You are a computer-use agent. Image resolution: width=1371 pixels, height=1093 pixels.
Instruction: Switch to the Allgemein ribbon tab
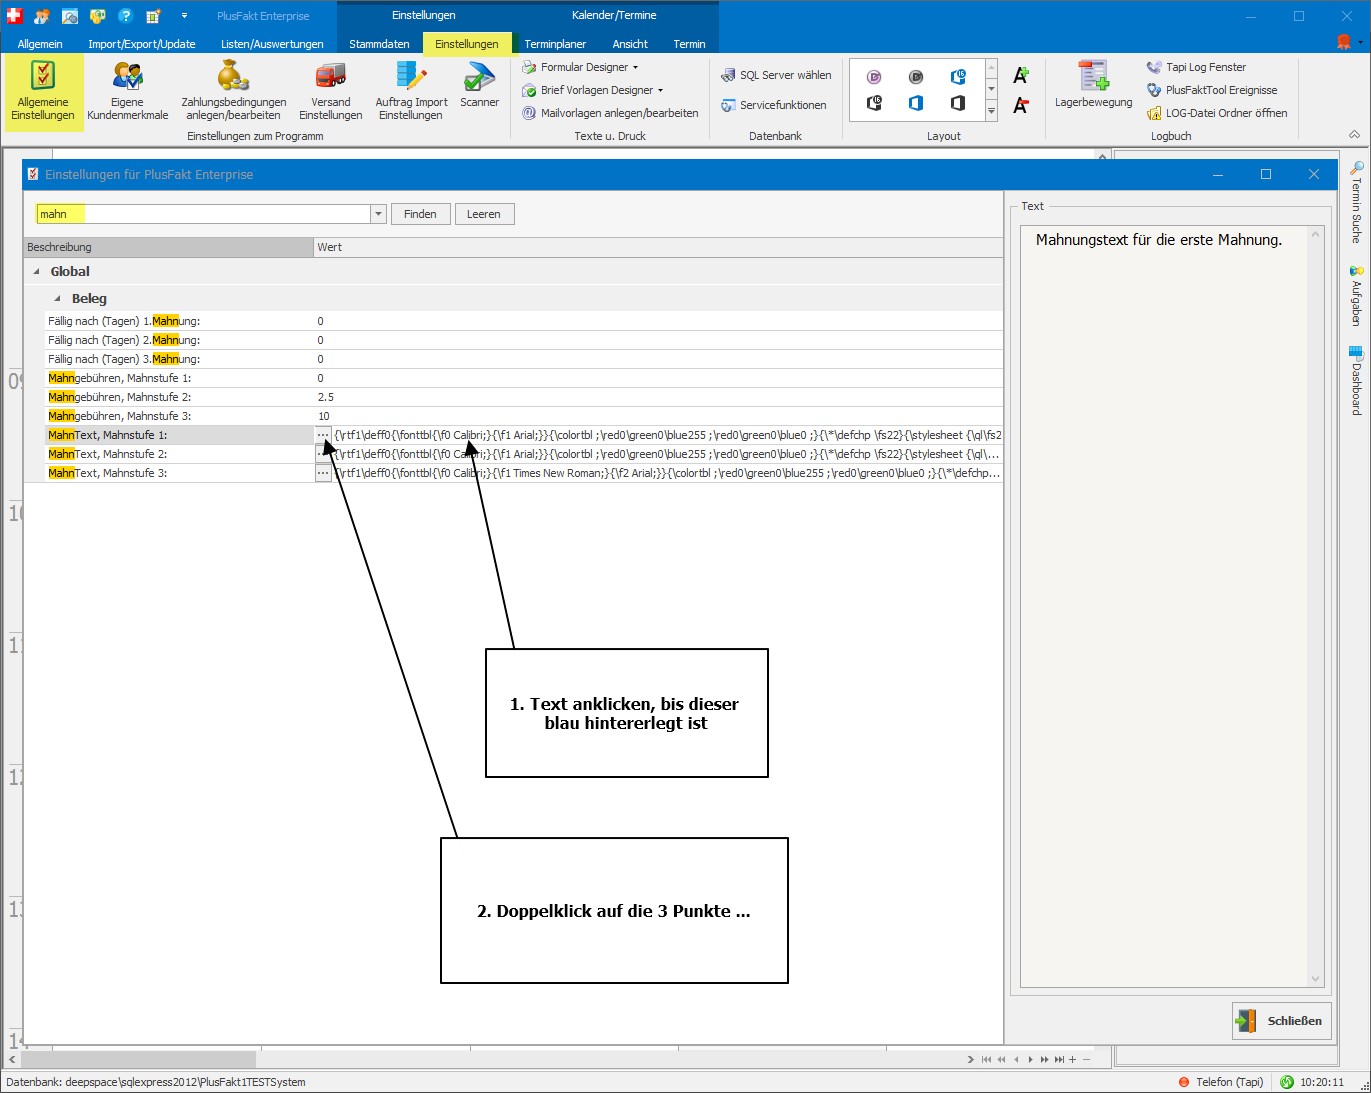point(40,44)
